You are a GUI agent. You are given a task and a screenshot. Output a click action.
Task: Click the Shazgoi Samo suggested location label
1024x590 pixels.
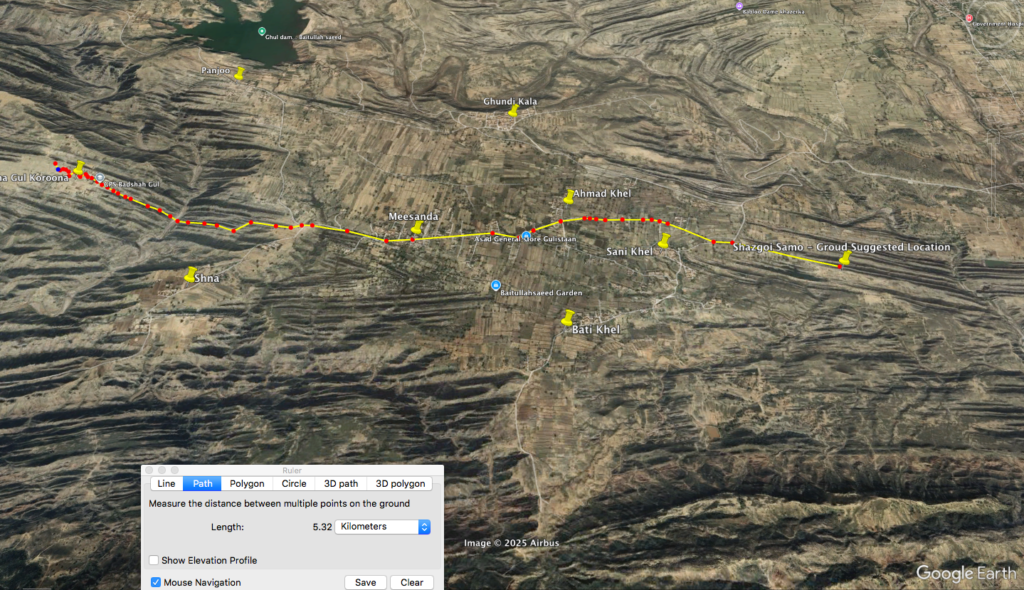842,247
